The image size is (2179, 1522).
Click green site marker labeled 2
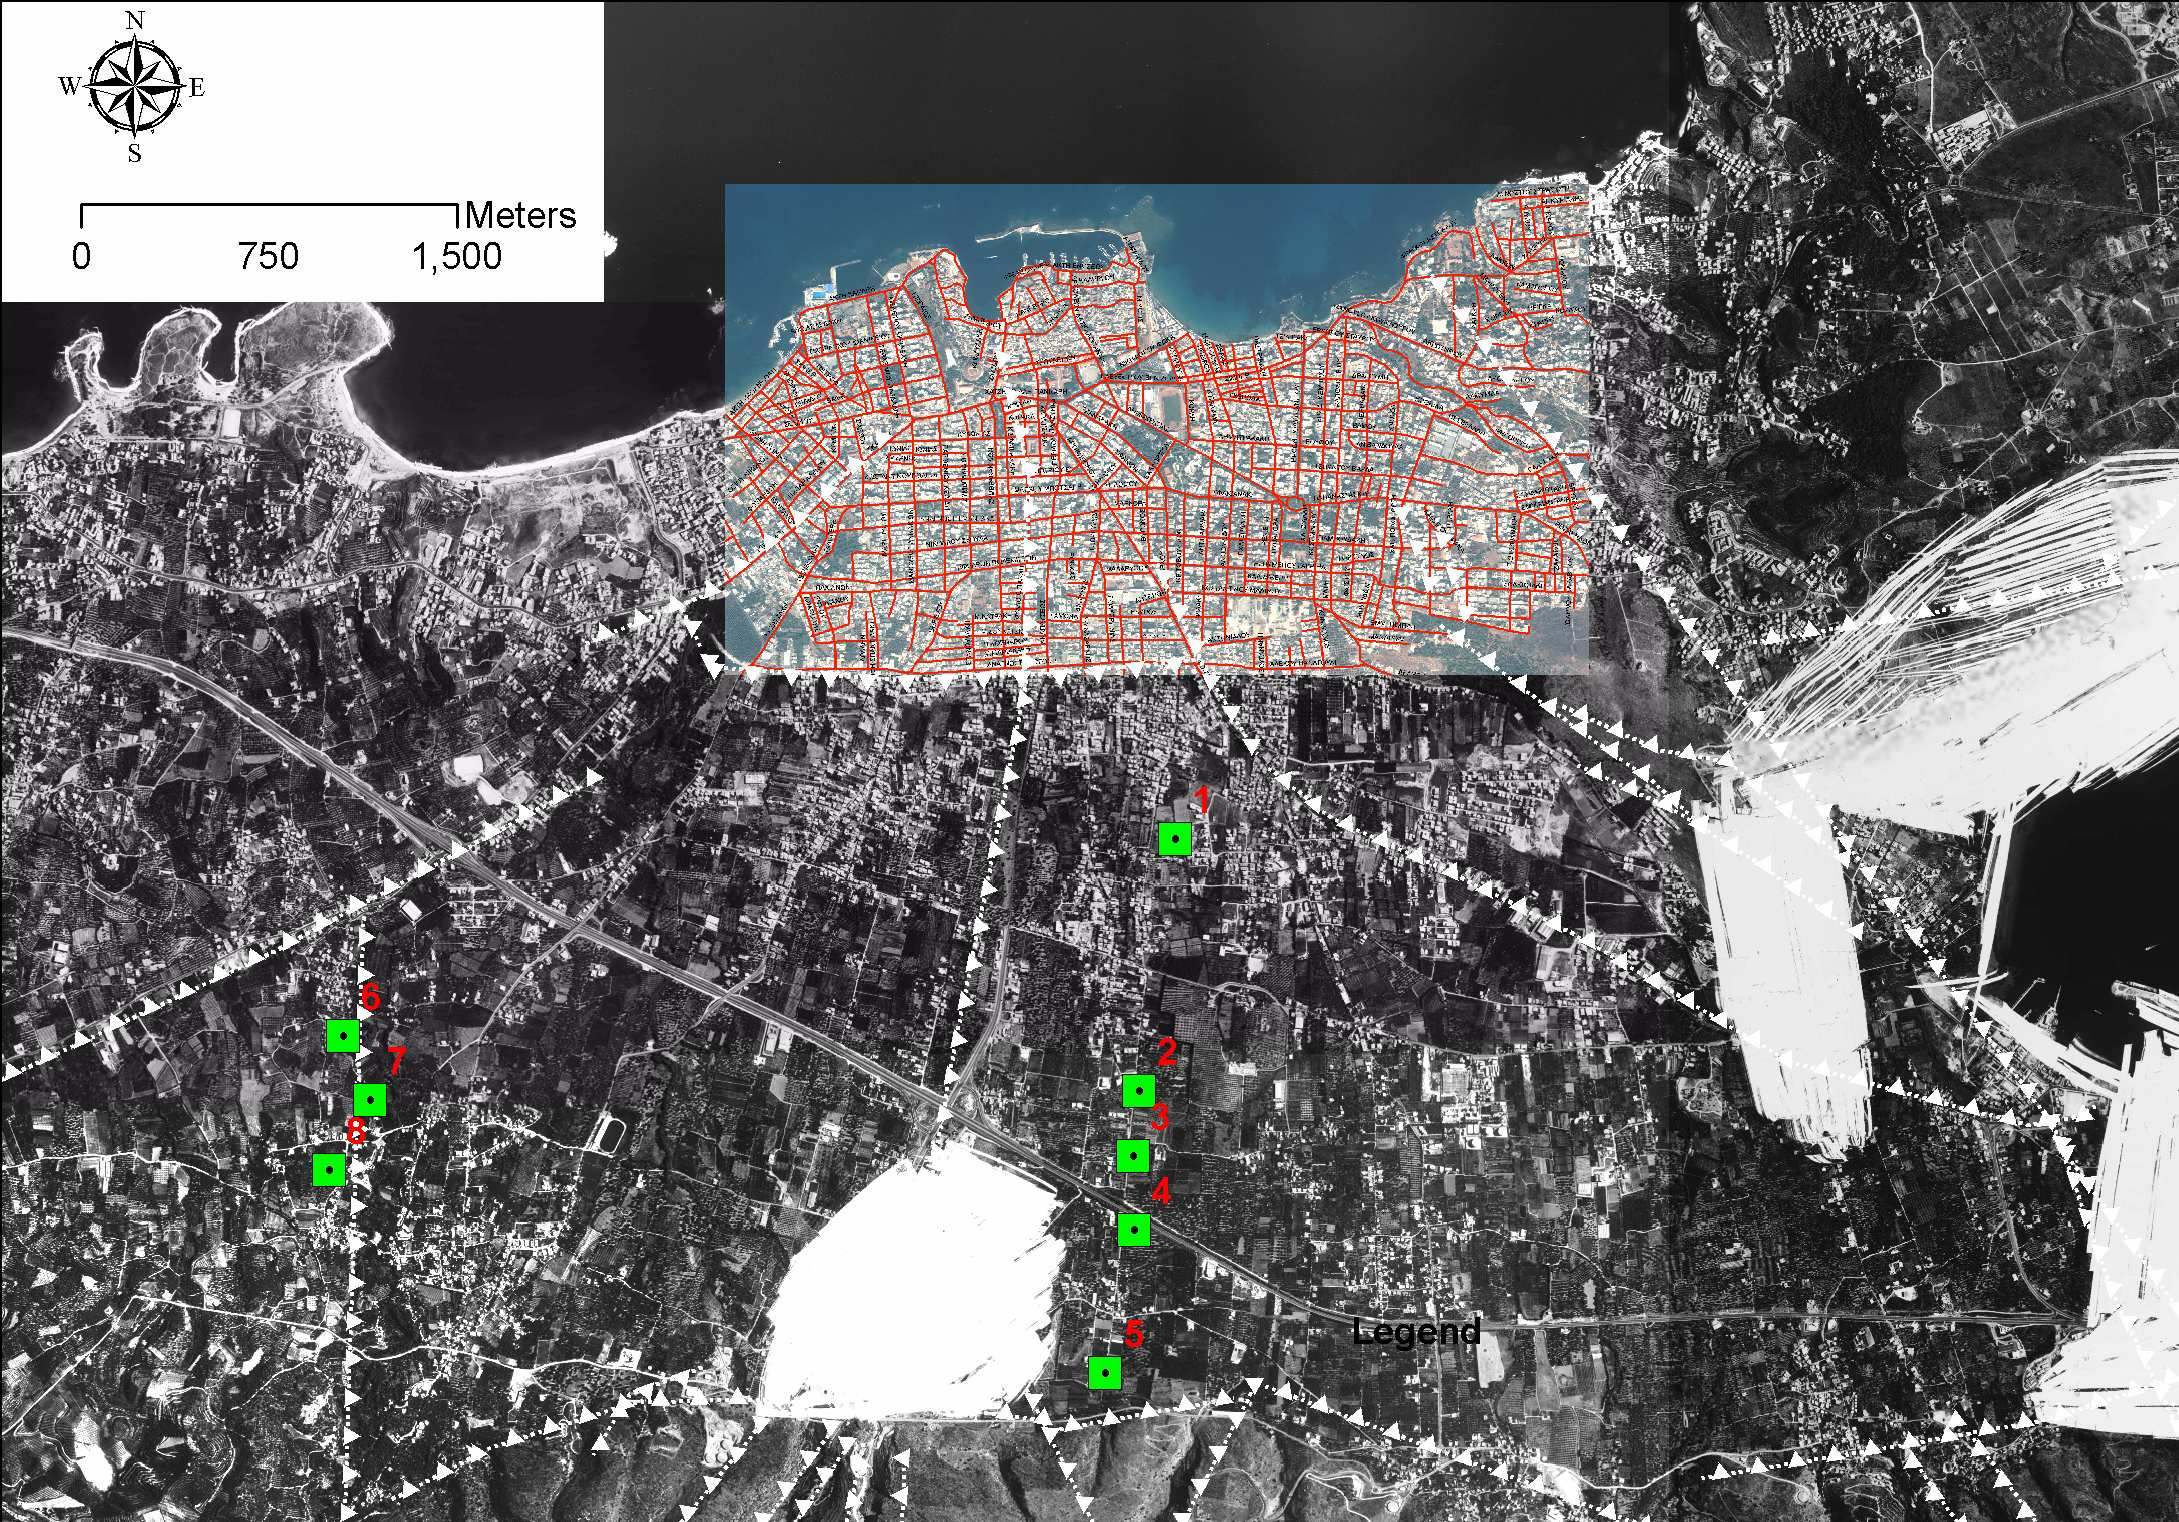click(1139, 1091)
